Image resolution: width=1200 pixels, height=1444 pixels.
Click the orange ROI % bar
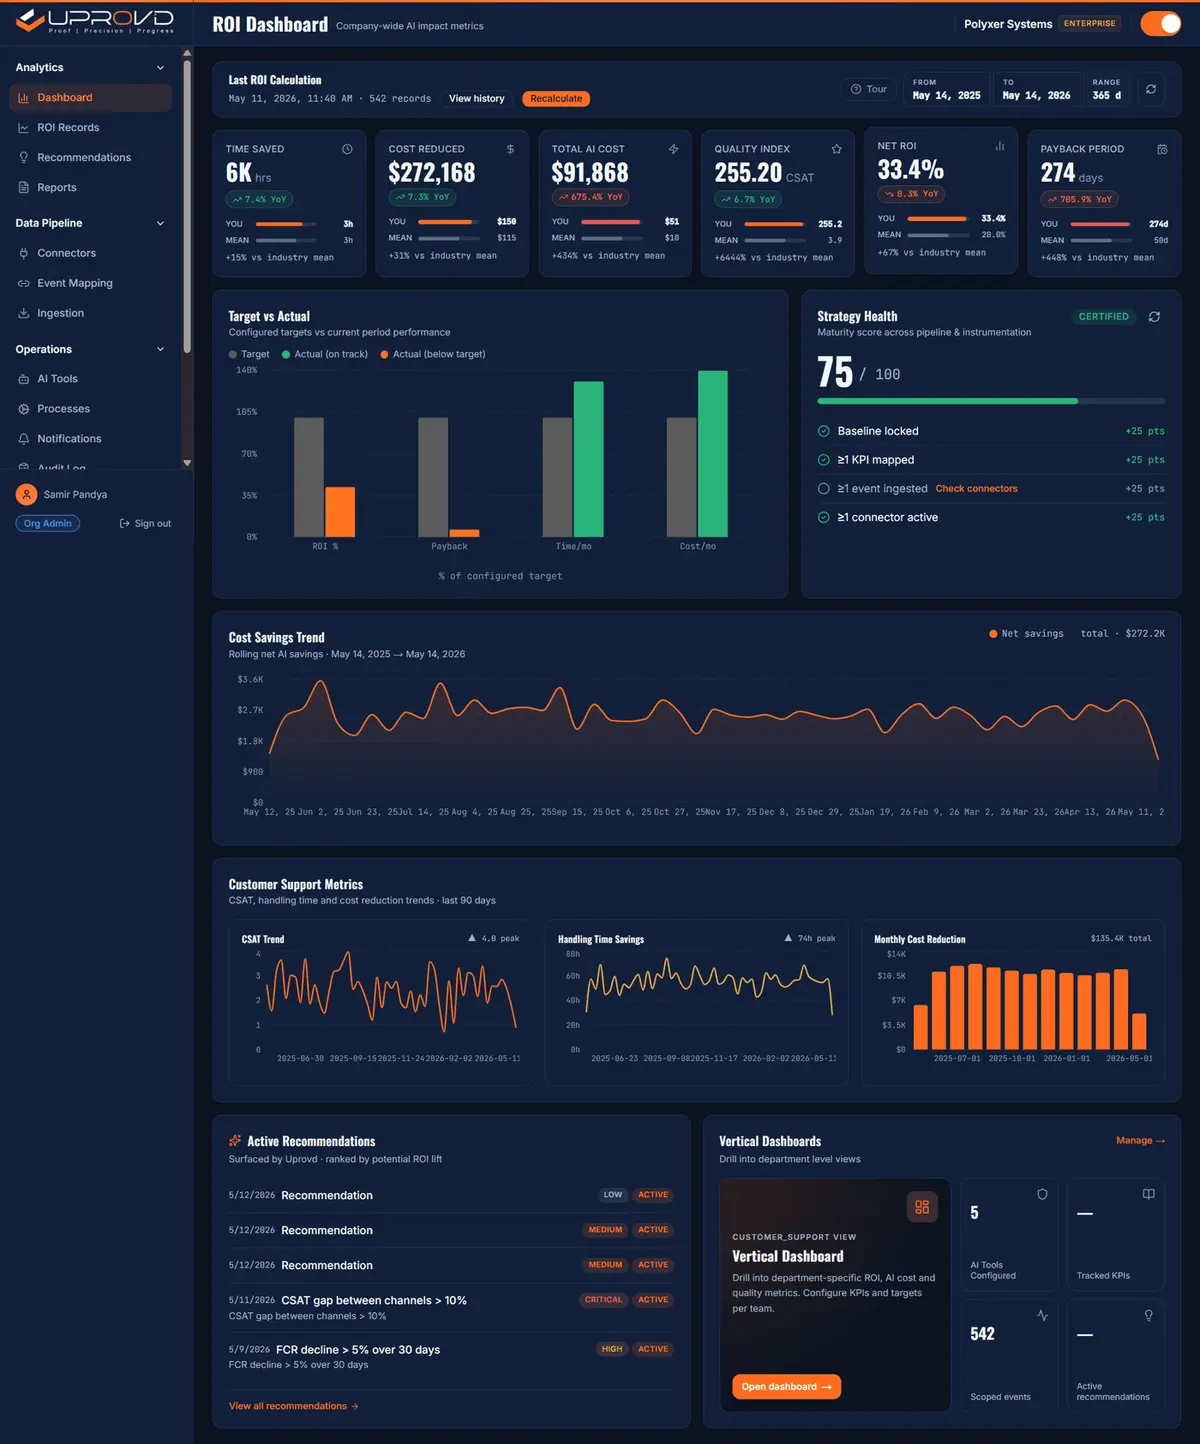[340, 512]
